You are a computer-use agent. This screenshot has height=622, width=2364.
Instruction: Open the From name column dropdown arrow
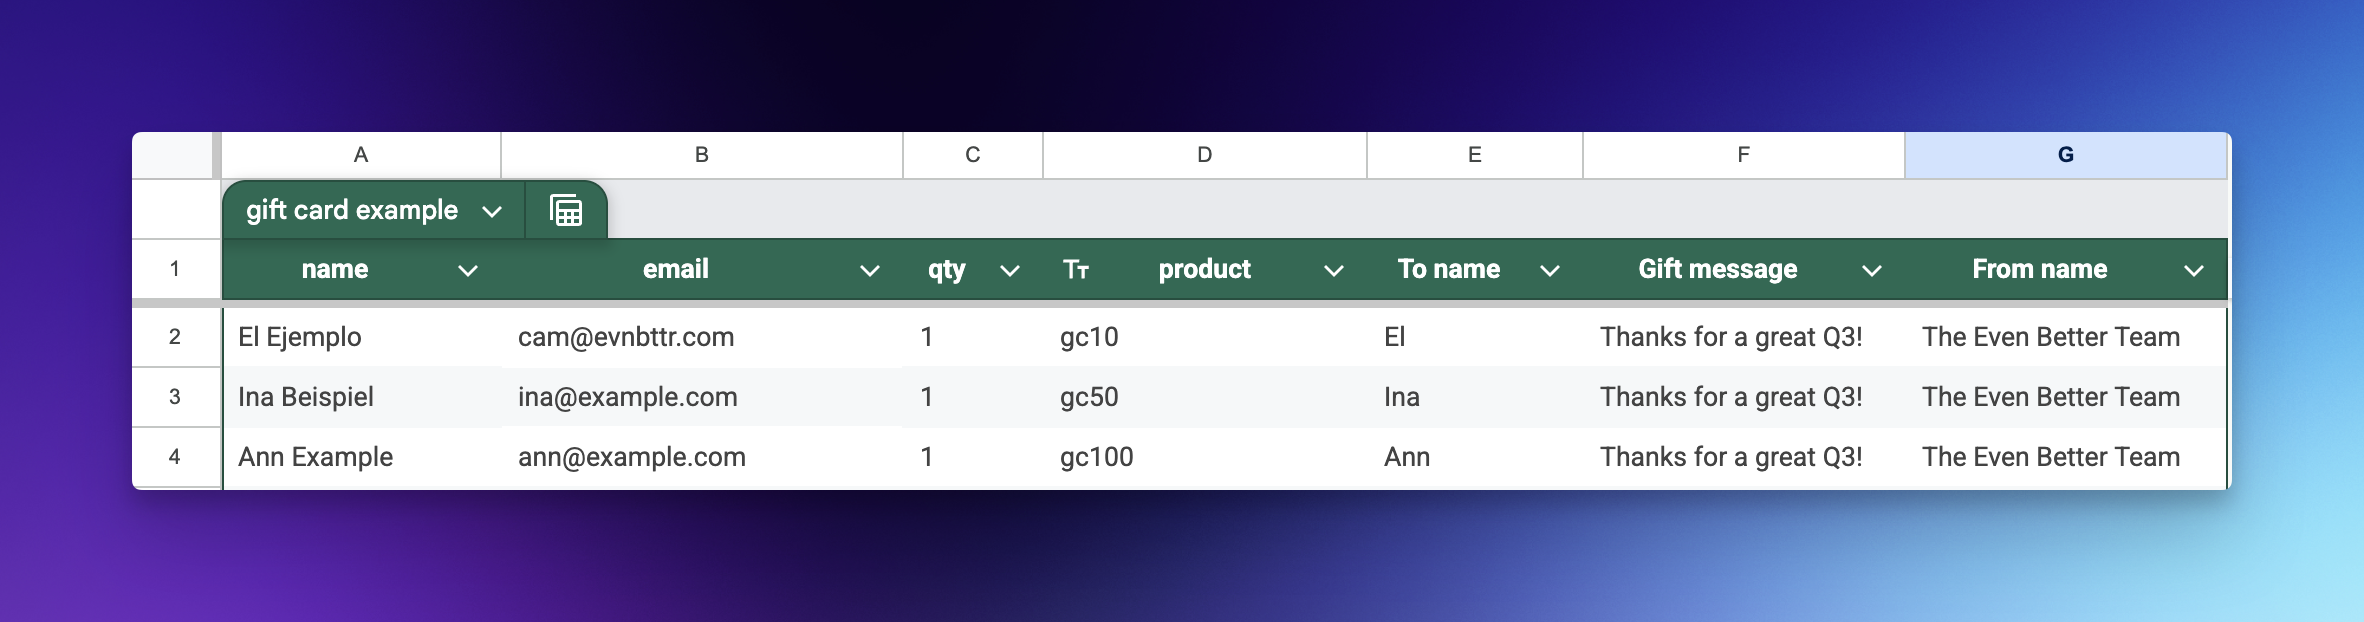pos(2193,270)
